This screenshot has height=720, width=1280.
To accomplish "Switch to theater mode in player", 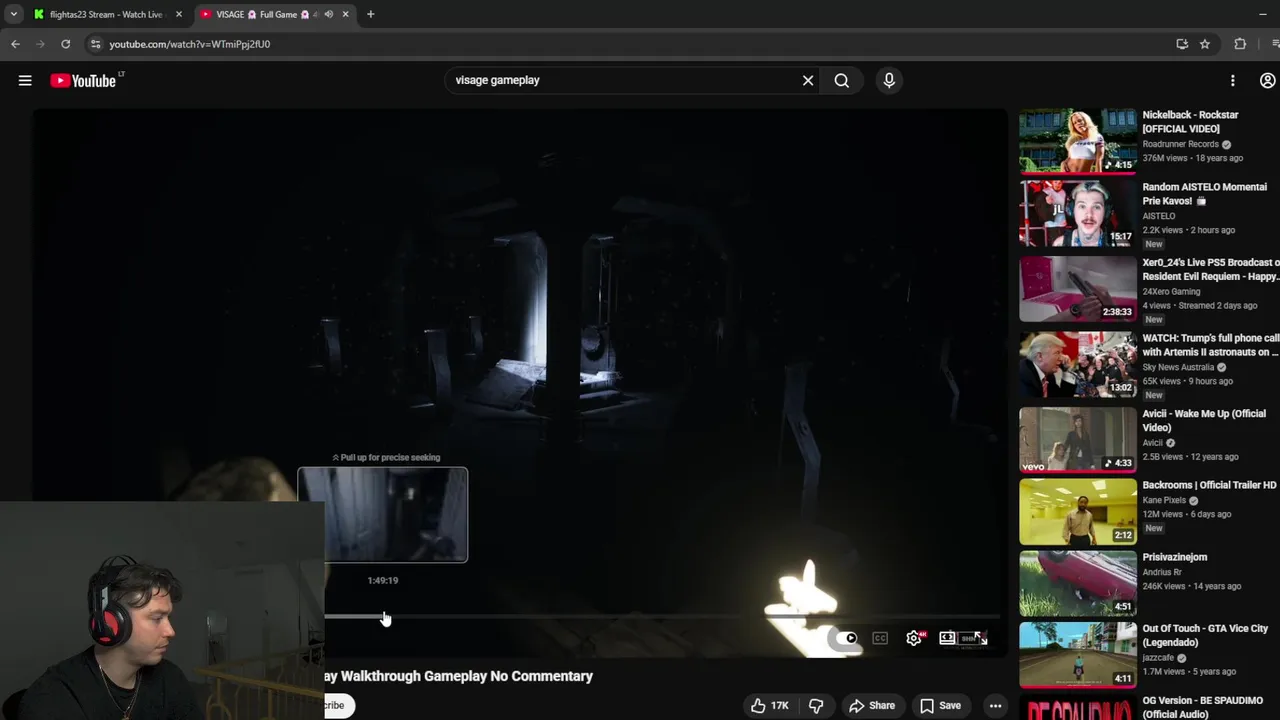I will point(947,638).
